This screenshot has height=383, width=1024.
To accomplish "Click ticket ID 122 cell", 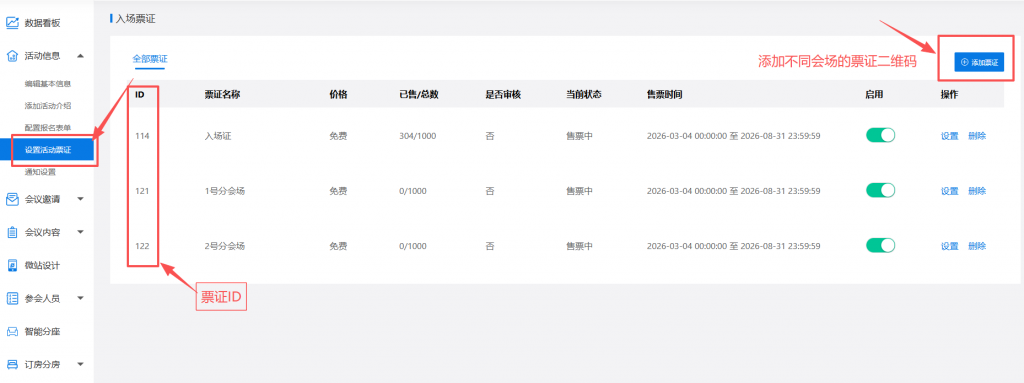I will click(x=142, y=246).
